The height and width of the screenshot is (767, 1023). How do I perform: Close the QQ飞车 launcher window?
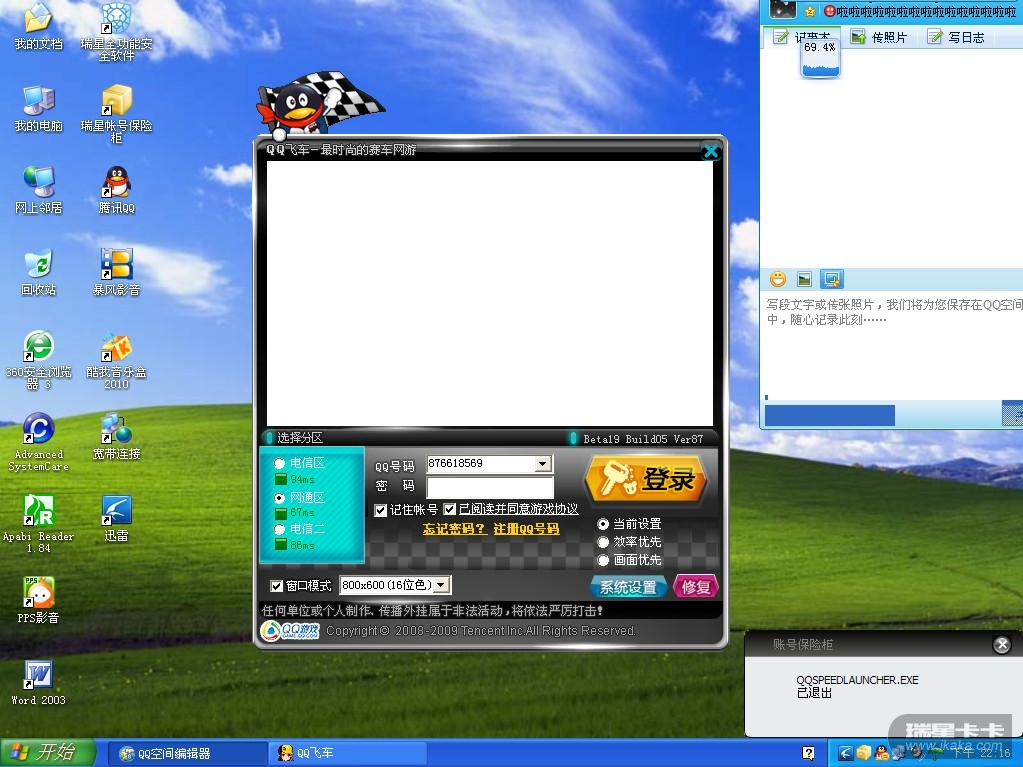pos(710,152)
